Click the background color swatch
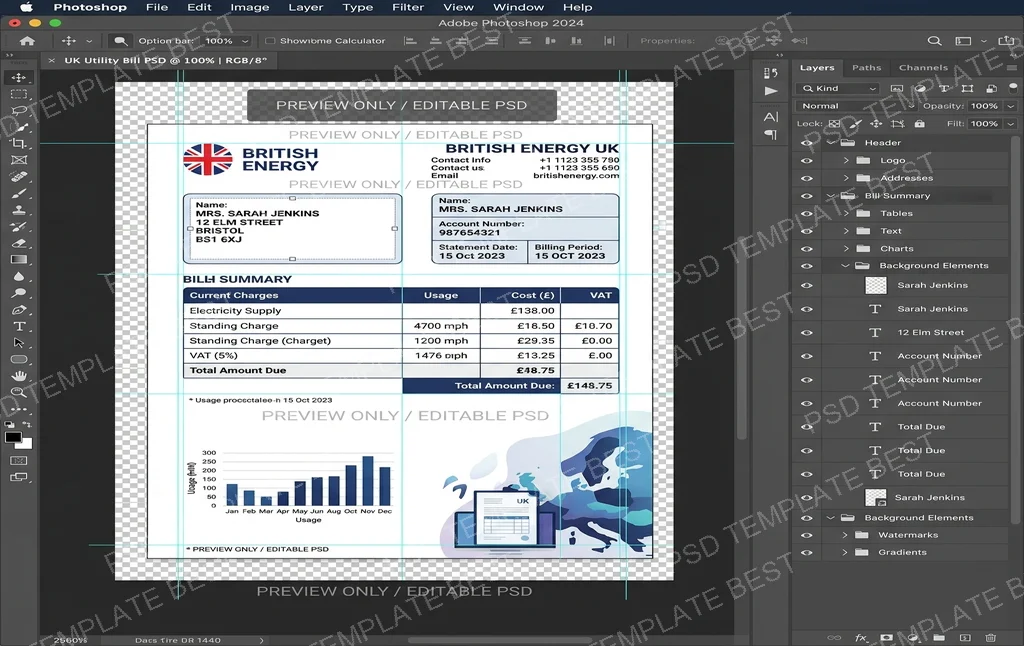 [x=26, y=444]
